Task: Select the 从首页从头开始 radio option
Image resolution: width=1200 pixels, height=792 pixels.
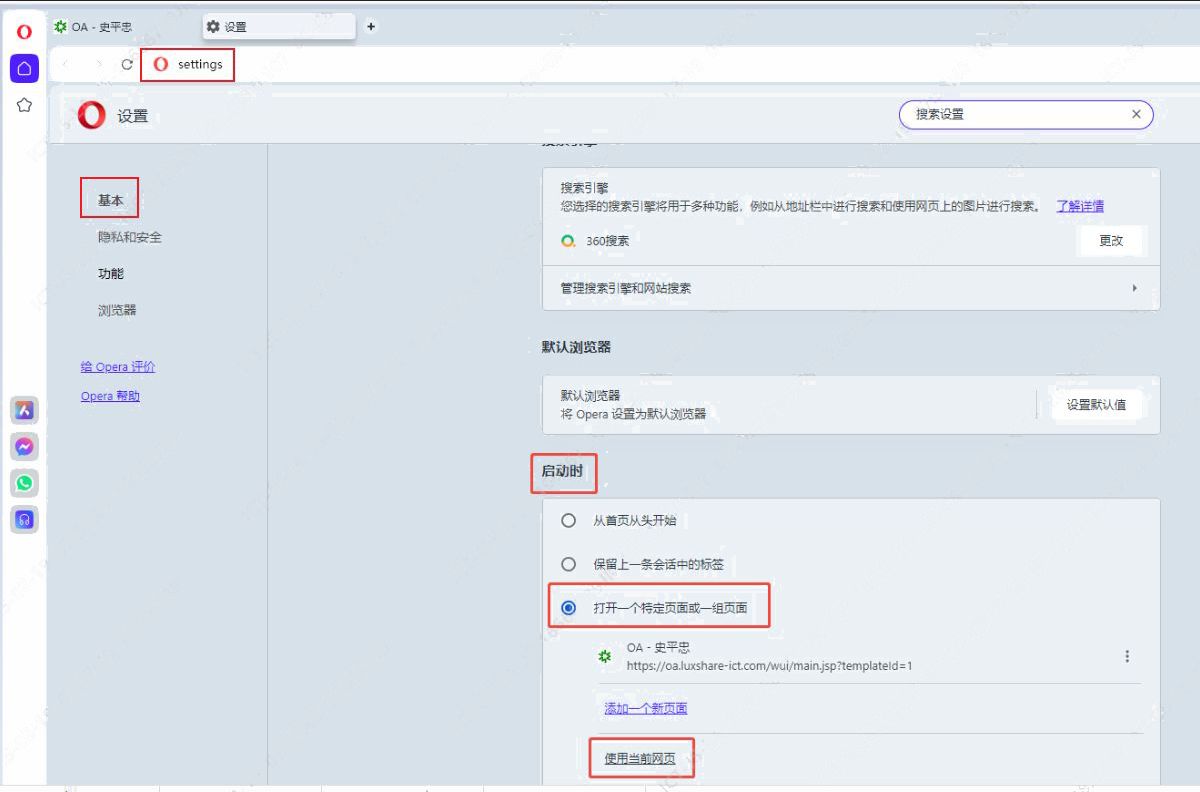Action: 568,521
